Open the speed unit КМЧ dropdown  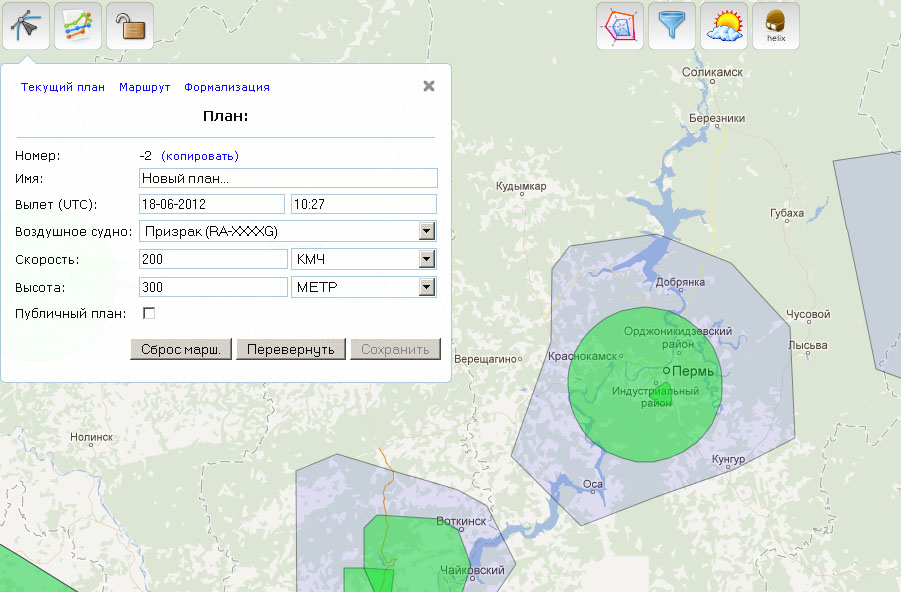tap(427, 260)
